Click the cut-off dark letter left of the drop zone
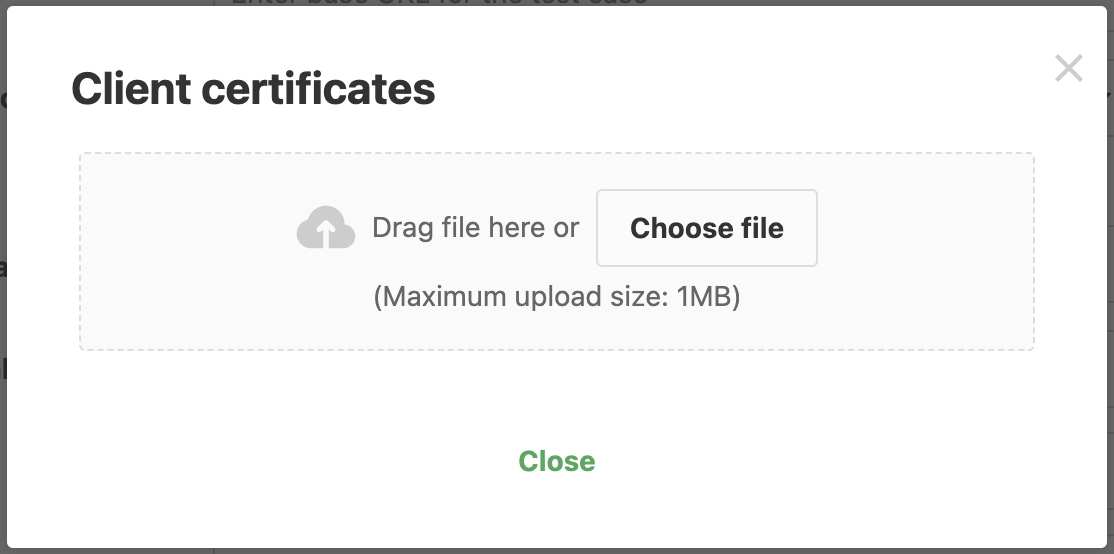Screen dimensions: 1114x554 [3, 268]
